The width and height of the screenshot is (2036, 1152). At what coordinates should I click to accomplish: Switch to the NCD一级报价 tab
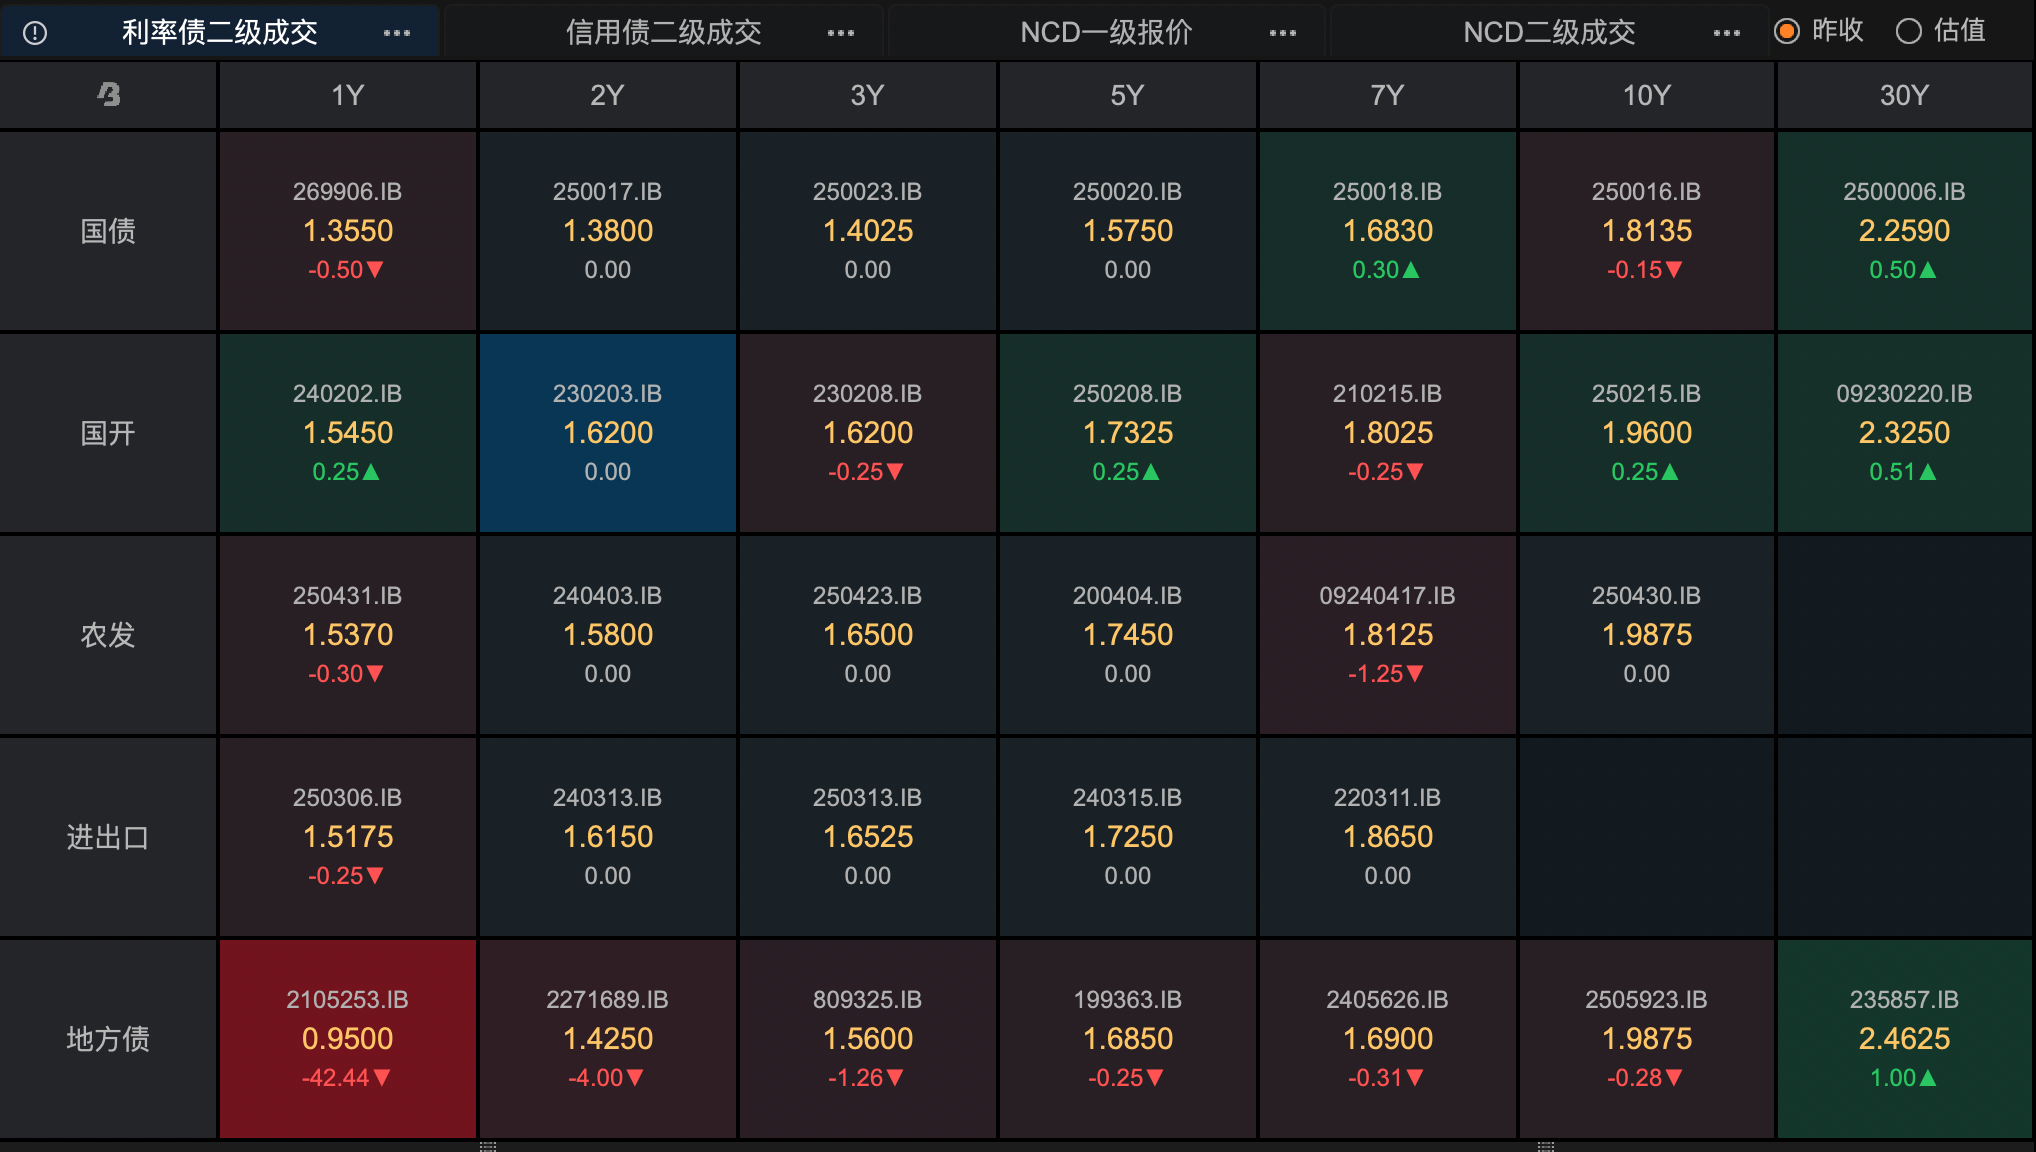point(1106,33)
